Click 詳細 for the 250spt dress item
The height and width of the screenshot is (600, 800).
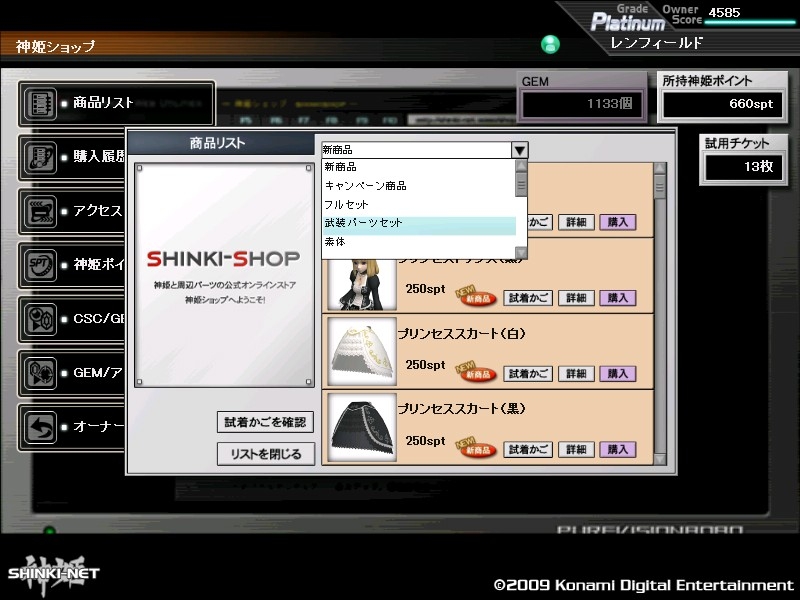(576, 298)
